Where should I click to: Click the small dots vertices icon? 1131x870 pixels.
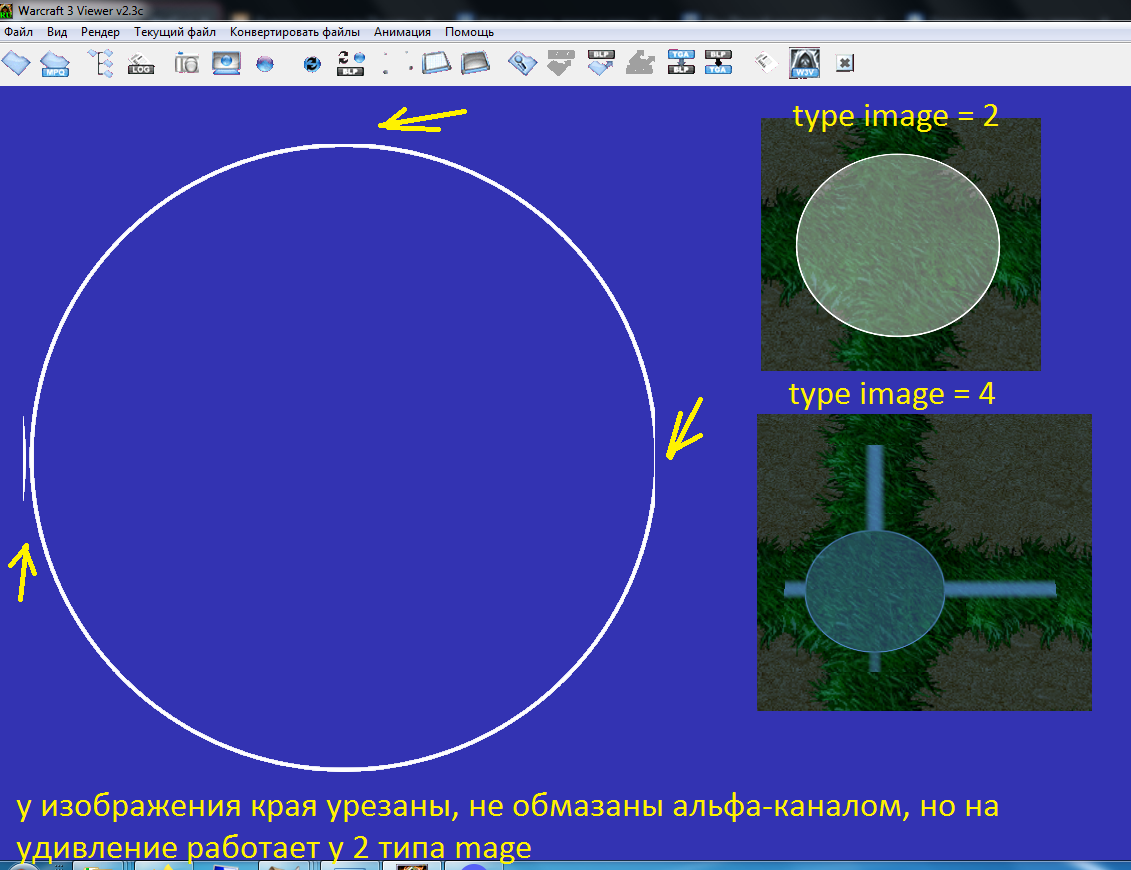click(x=397, y=63)
